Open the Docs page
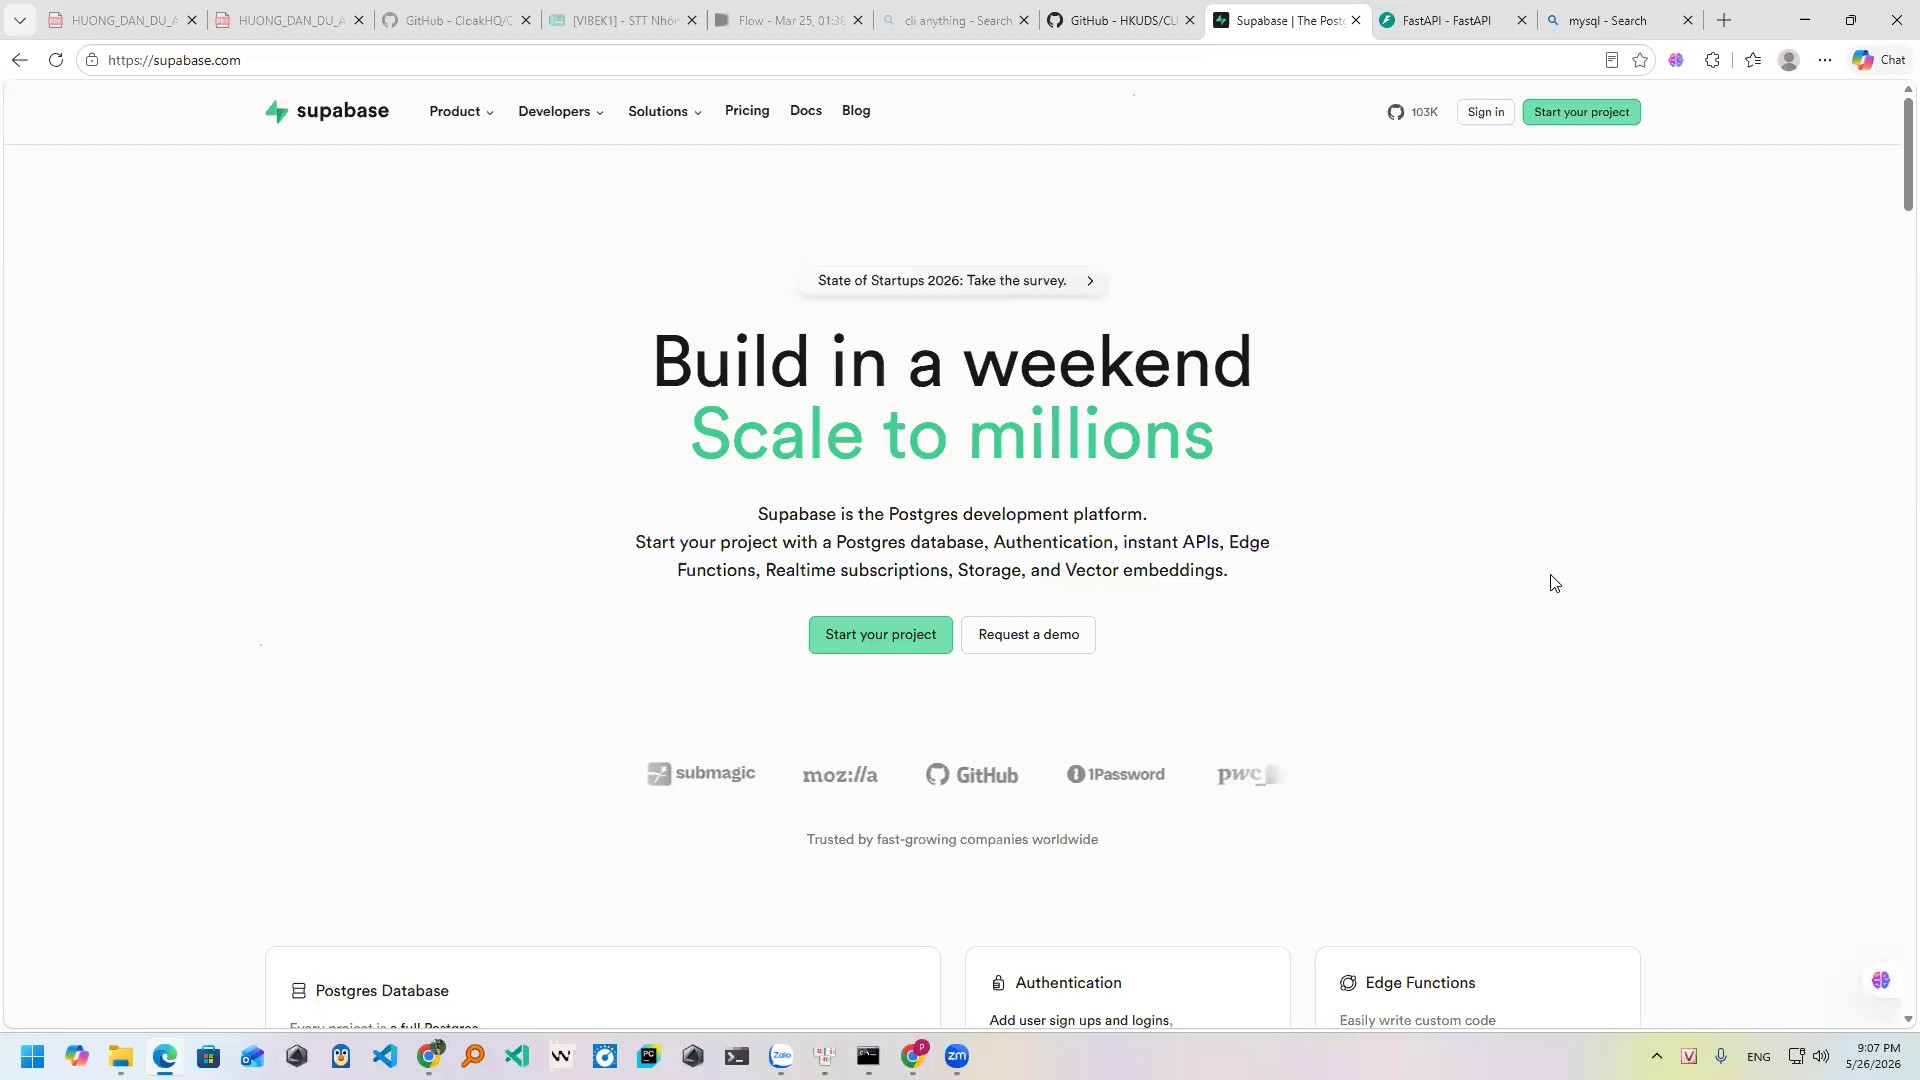 [x=806, y=110]
